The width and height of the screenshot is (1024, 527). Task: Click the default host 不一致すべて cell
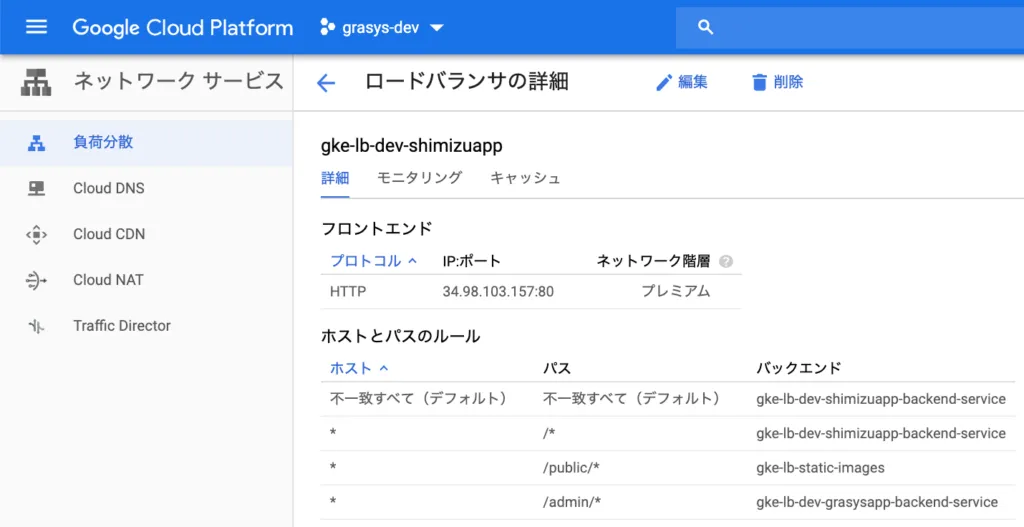[419, 399]
